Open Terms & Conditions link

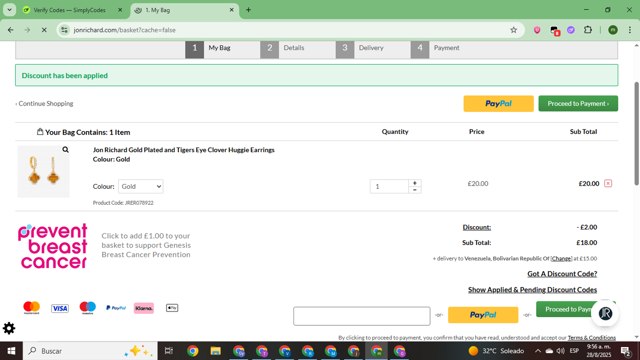591,338
